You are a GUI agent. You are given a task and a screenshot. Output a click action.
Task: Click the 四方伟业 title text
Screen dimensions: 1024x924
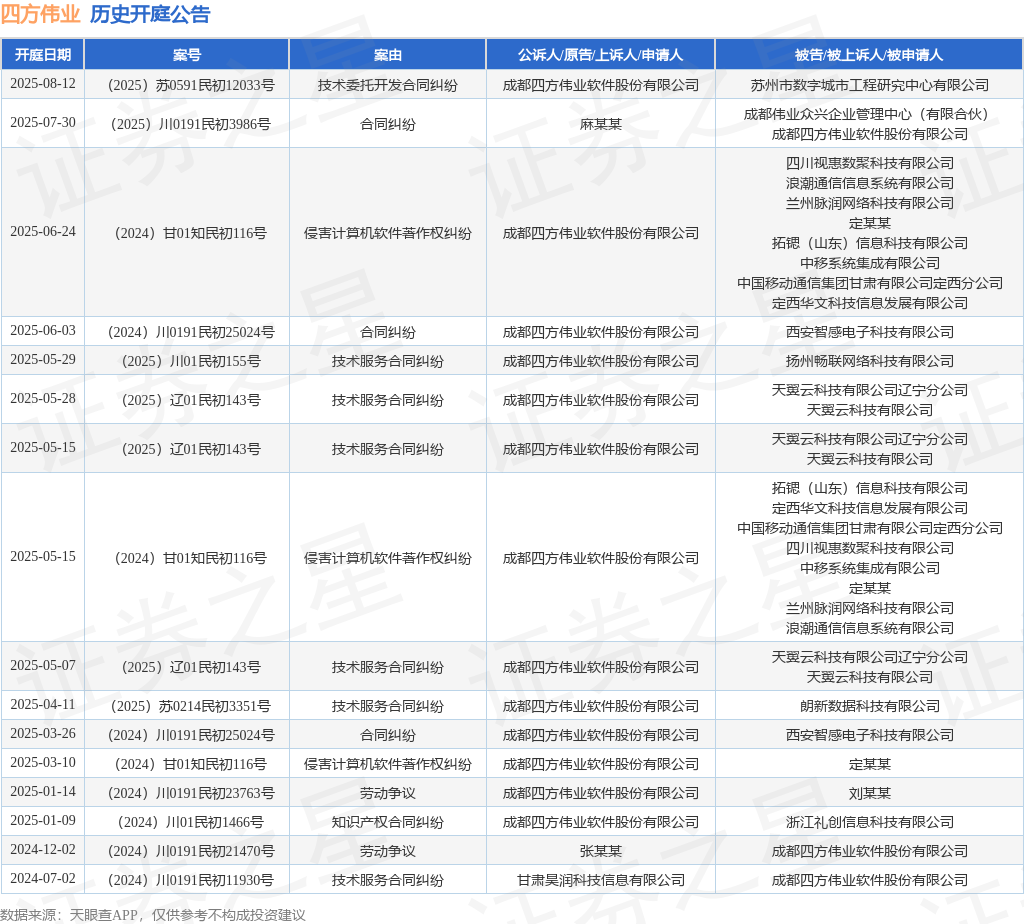pyautogui.click(x=40, y=14)
